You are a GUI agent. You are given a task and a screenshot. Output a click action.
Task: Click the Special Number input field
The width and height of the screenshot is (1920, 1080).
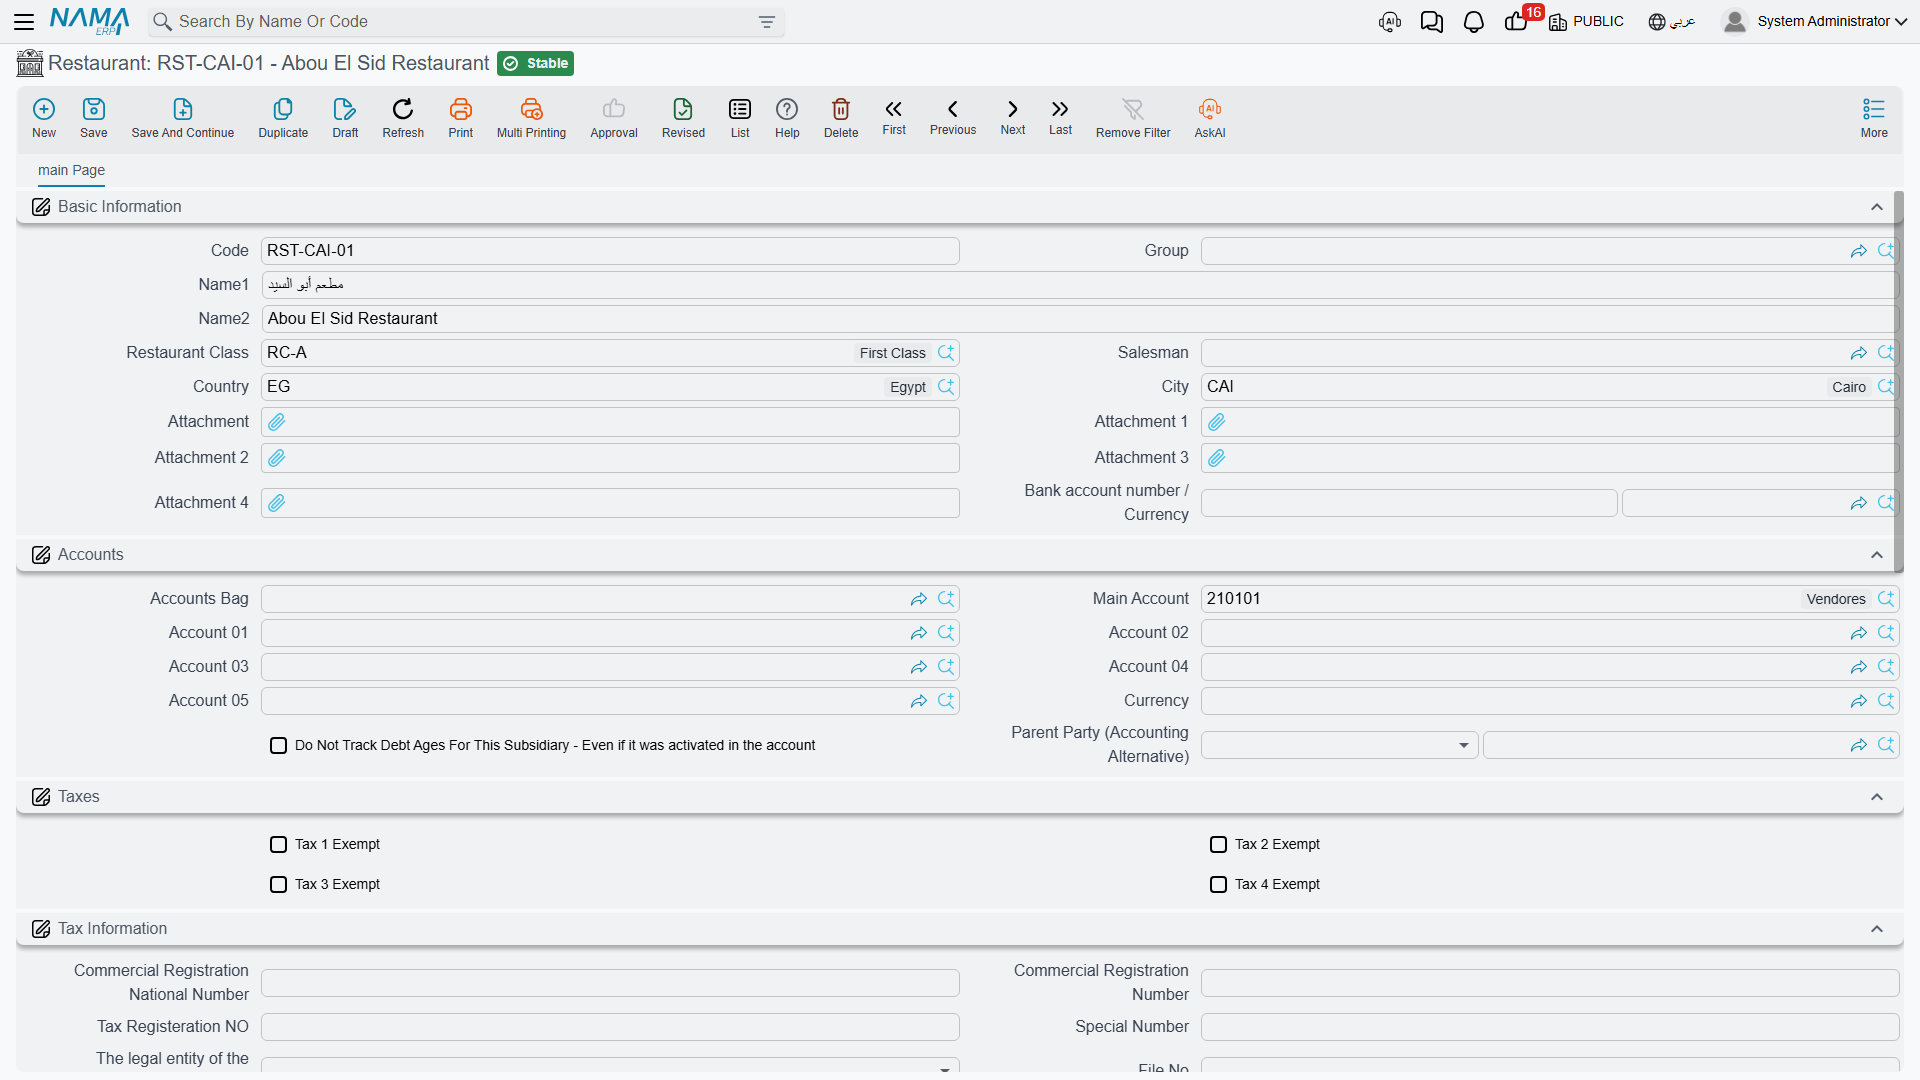pyautogui.click(x=1550, y=1027)
